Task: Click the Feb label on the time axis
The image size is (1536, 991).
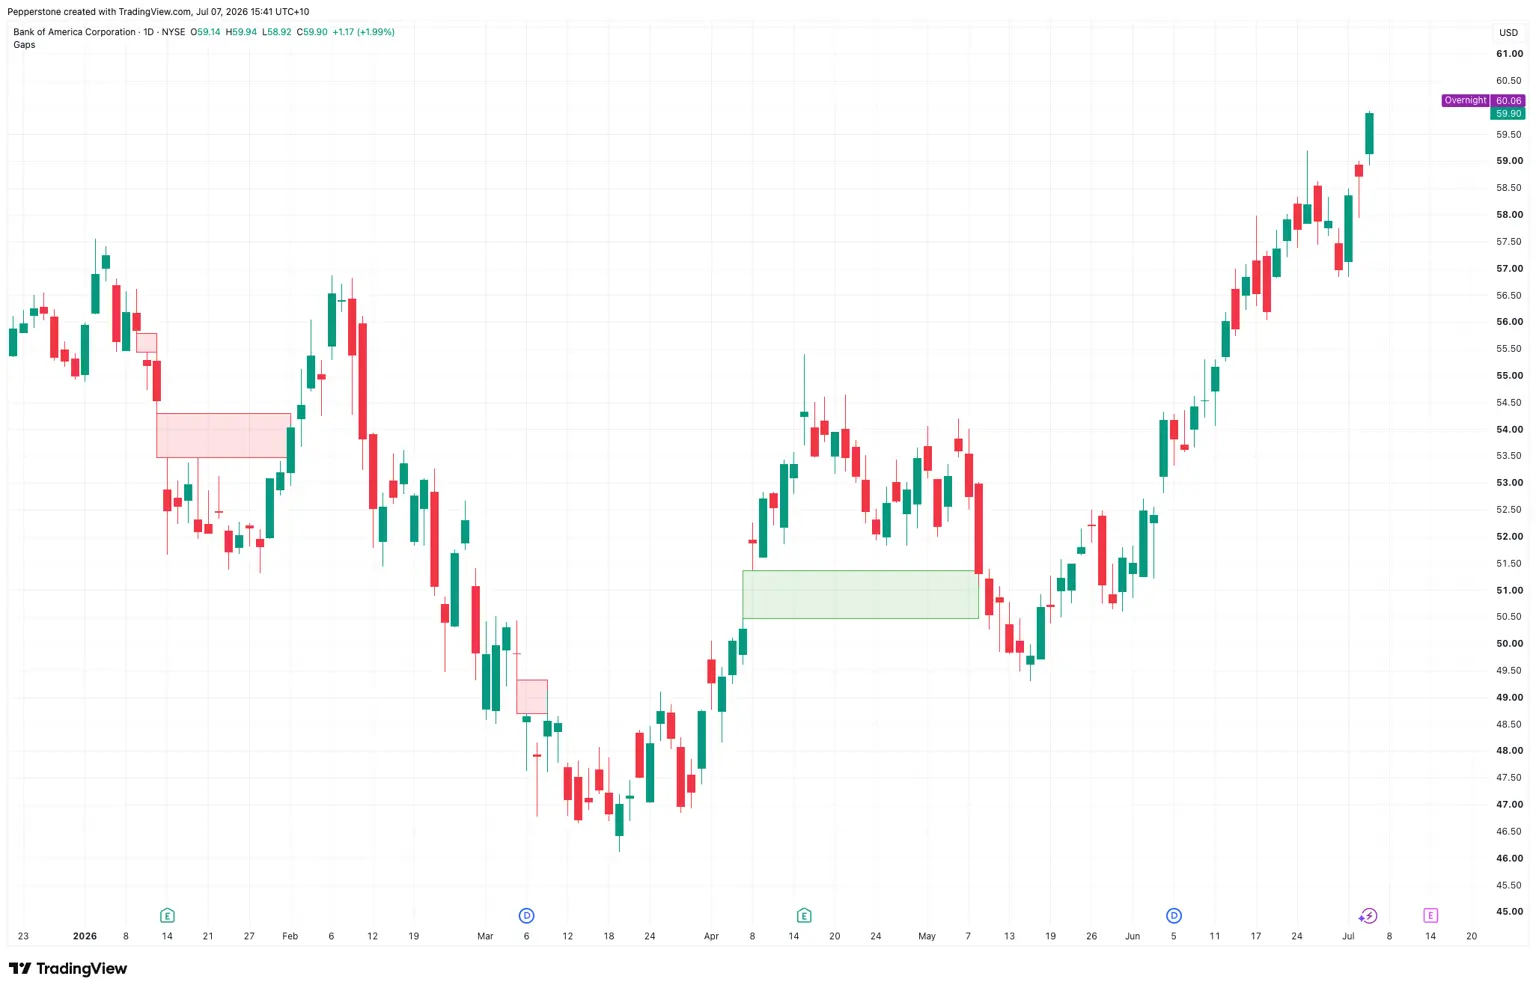Action: tap(290, 936)
